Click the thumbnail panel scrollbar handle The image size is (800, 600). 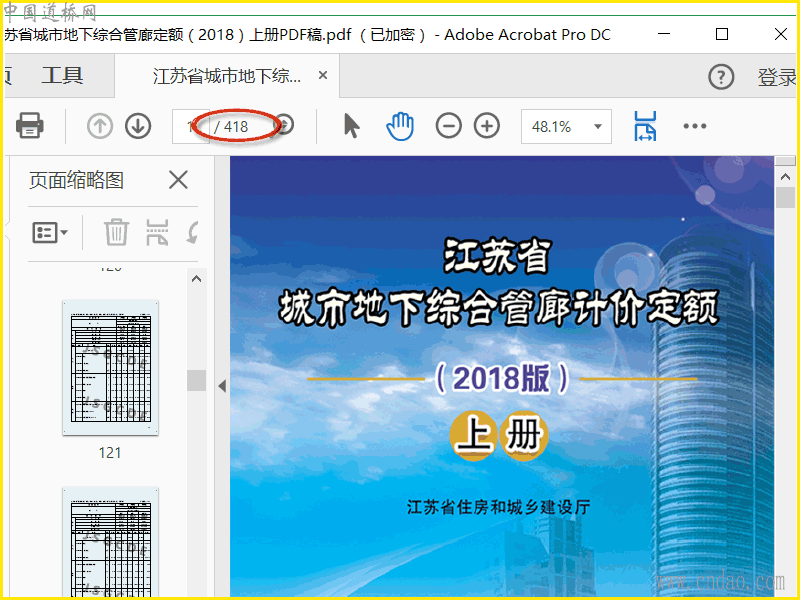click(x=196, y=380)
